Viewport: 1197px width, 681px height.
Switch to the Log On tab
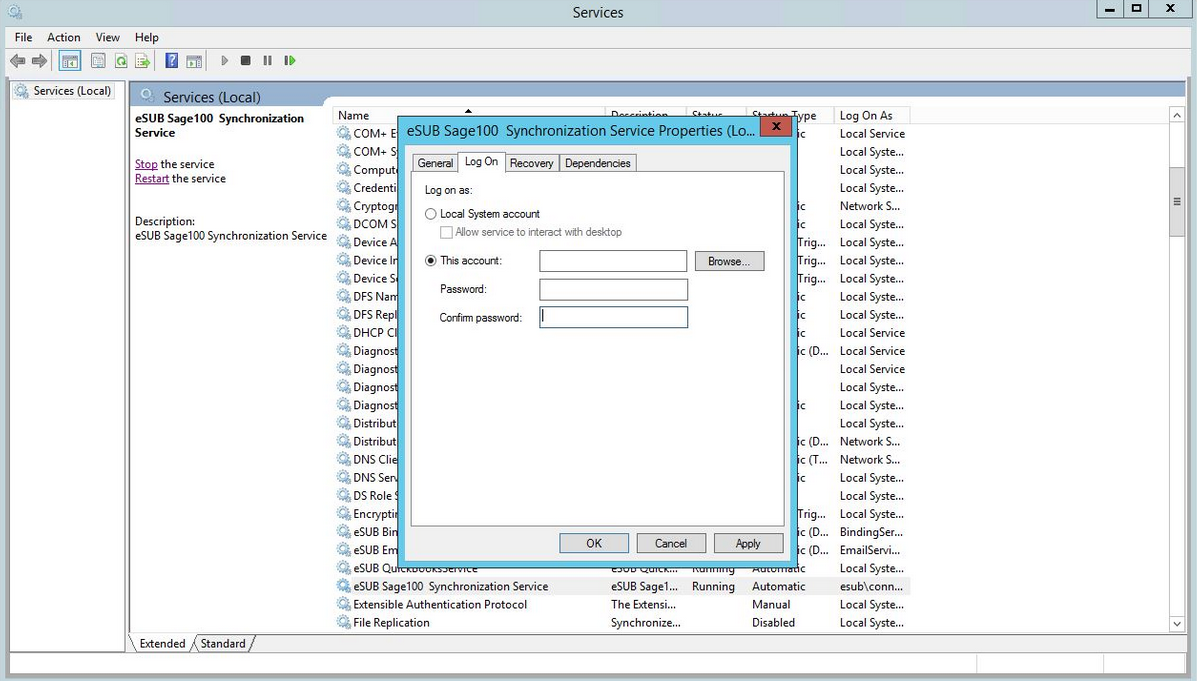(481, 161)
